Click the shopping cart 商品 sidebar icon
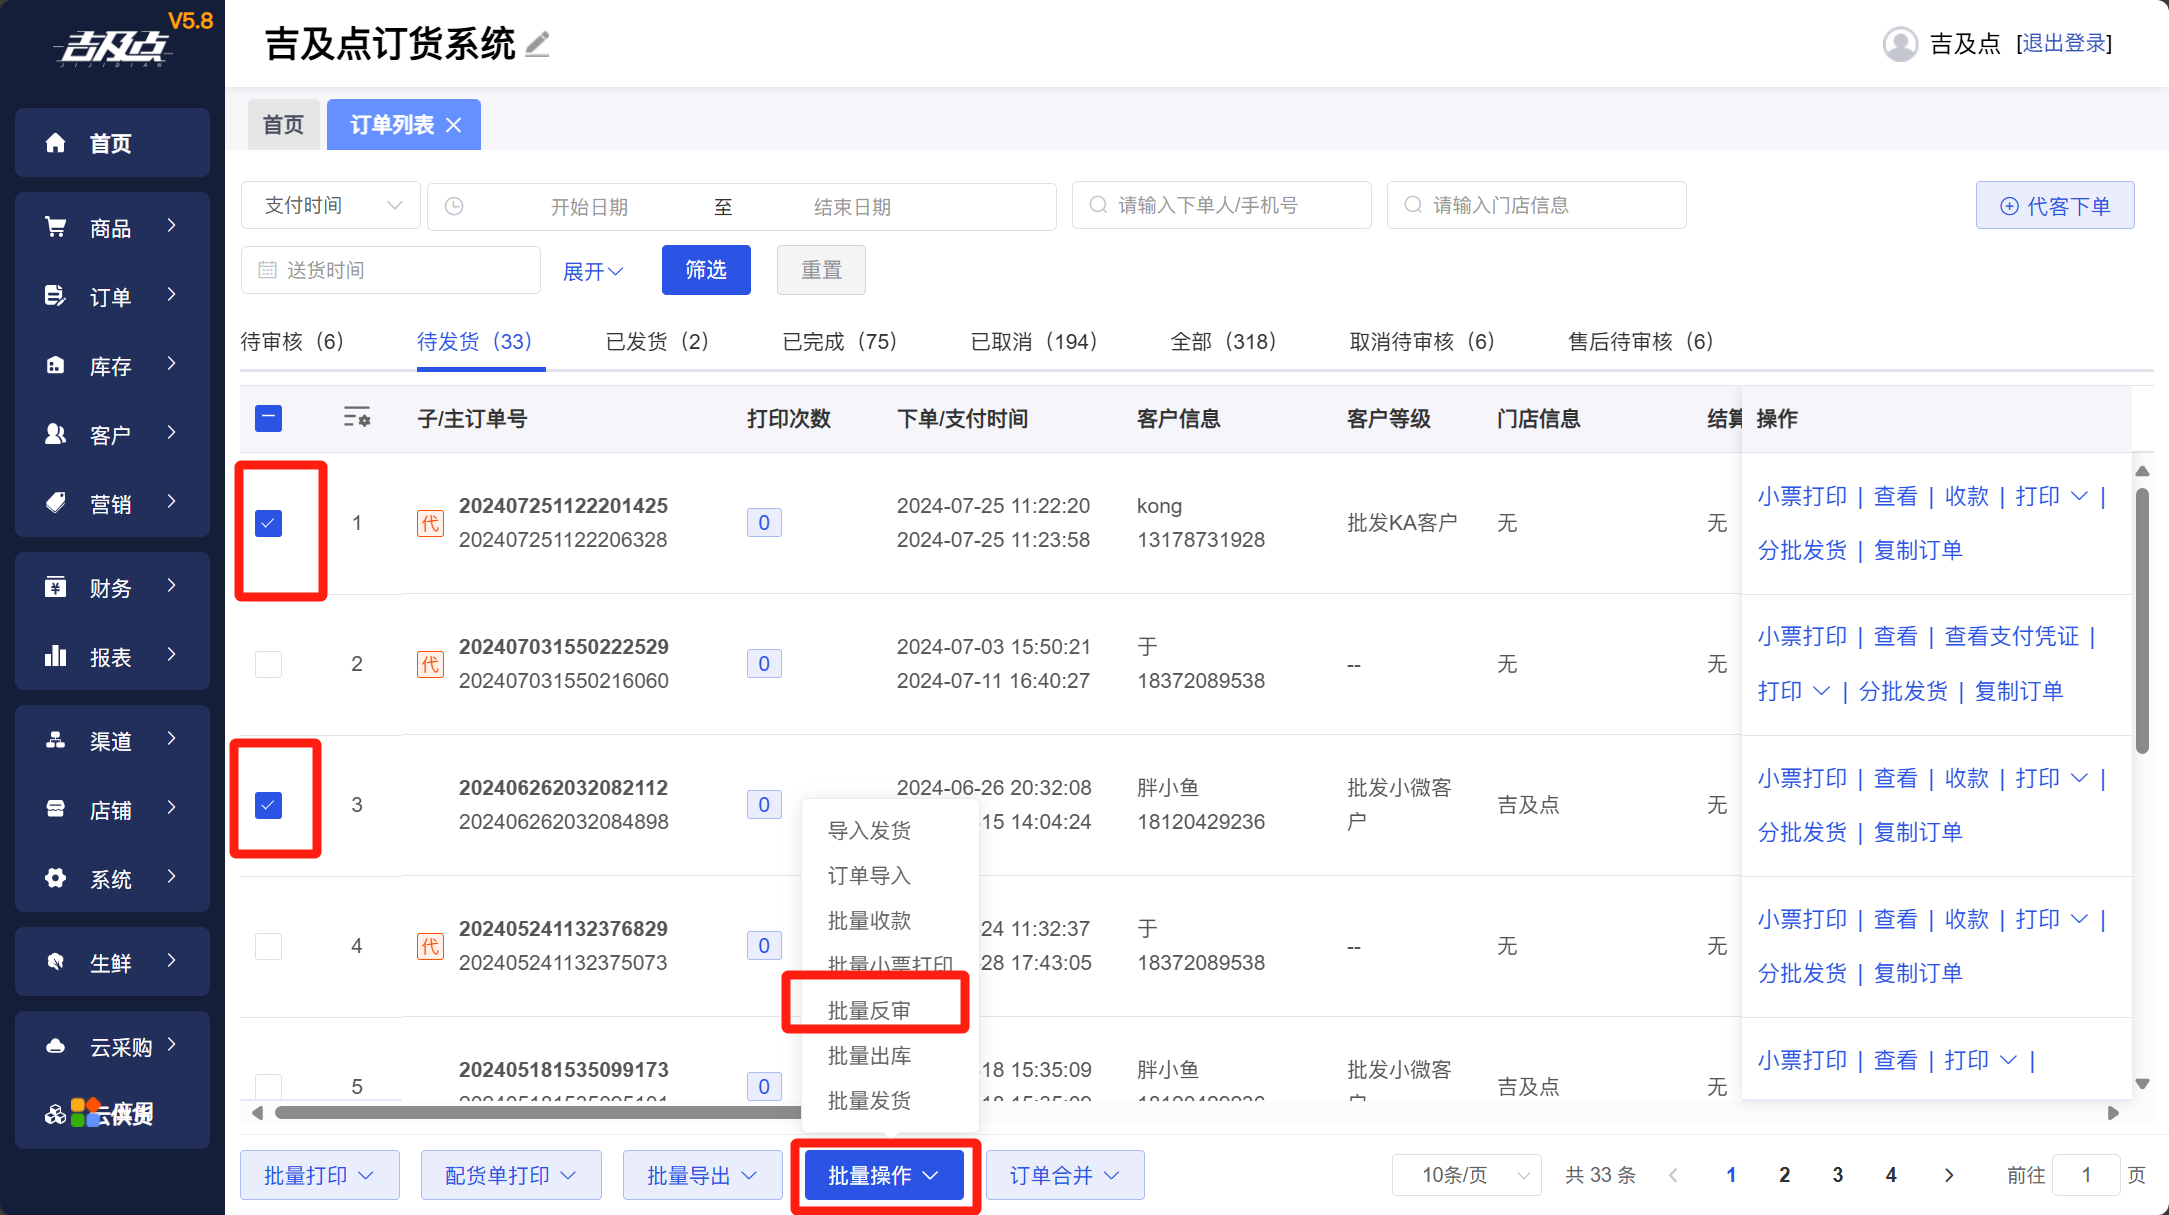This screenshot has height=1215, width=2169. pyautogui.click(x=56, y=228)
